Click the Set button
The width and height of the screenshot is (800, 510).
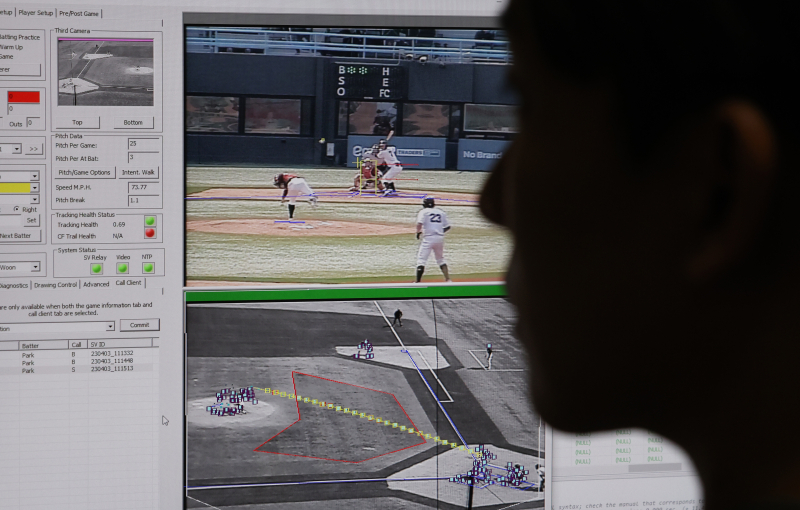32,220
